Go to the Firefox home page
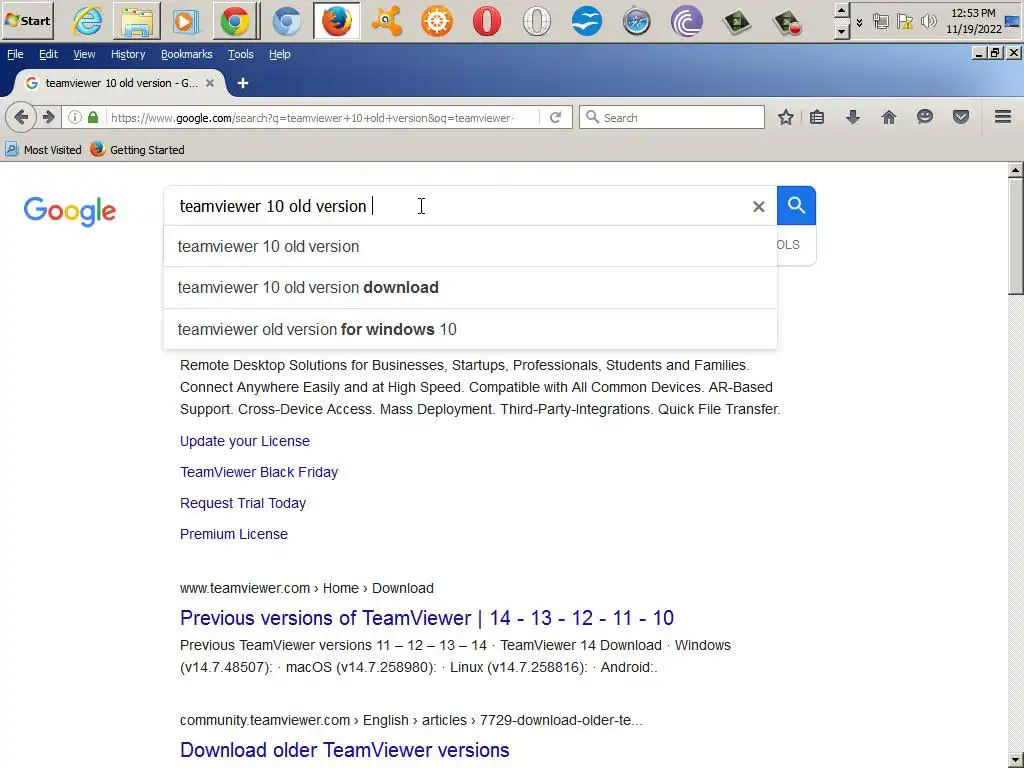The image size is (1024, 768). 888,118
